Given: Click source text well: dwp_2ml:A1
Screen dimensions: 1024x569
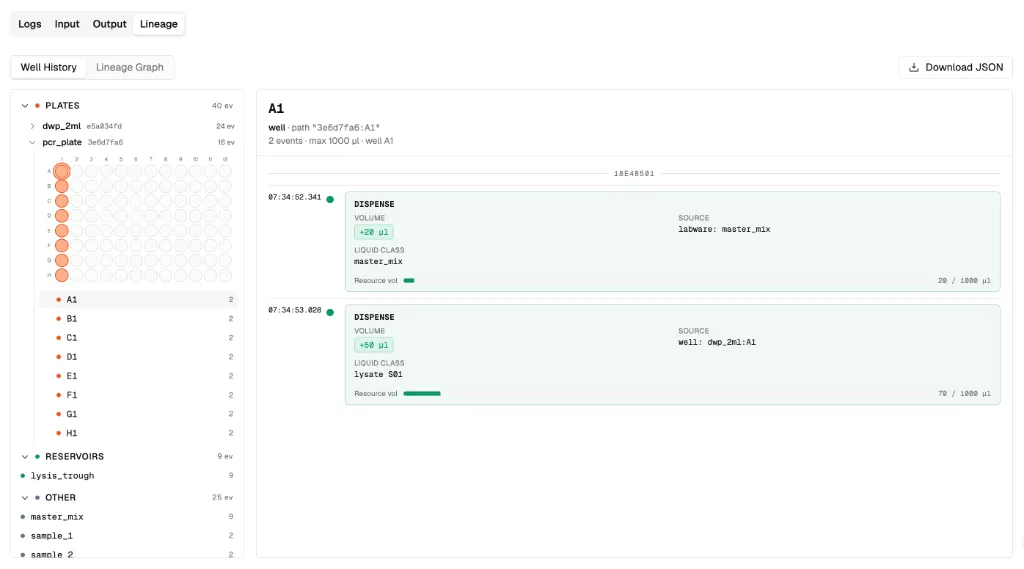Looking at the screenshot, I should point(716,342).
